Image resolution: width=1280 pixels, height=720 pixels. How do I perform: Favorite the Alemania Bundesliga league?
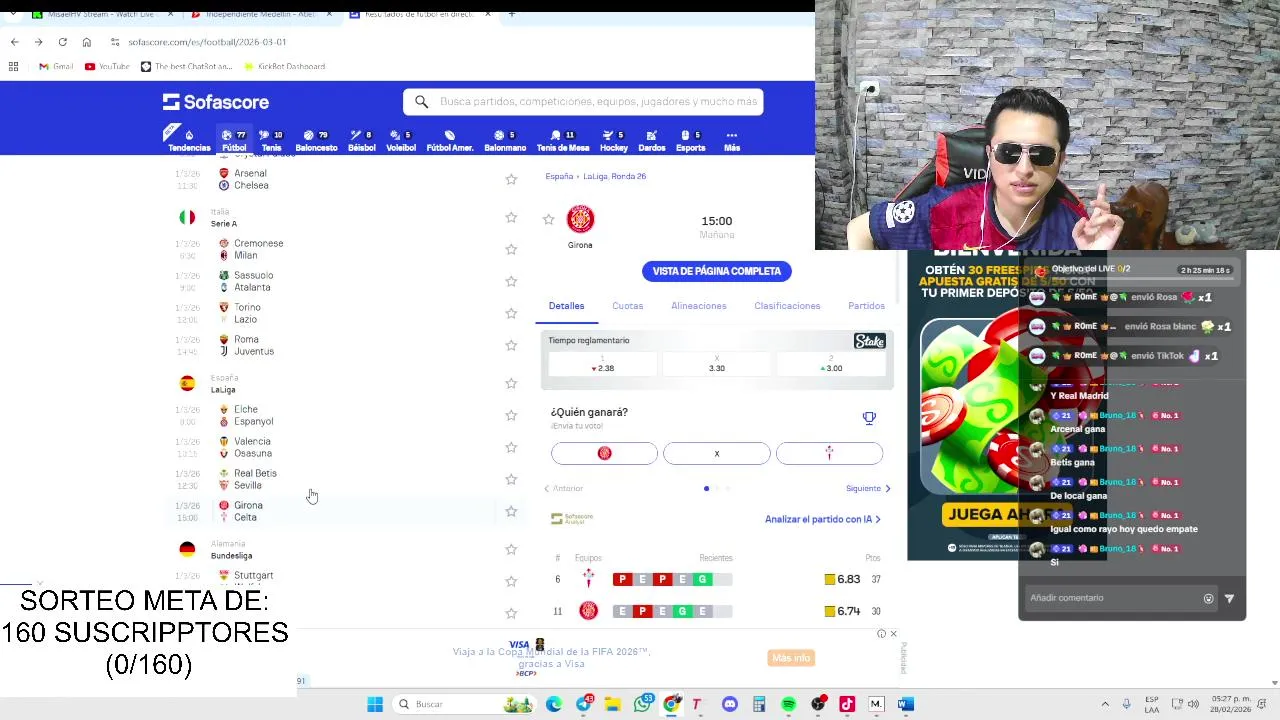tap(511, 549)
